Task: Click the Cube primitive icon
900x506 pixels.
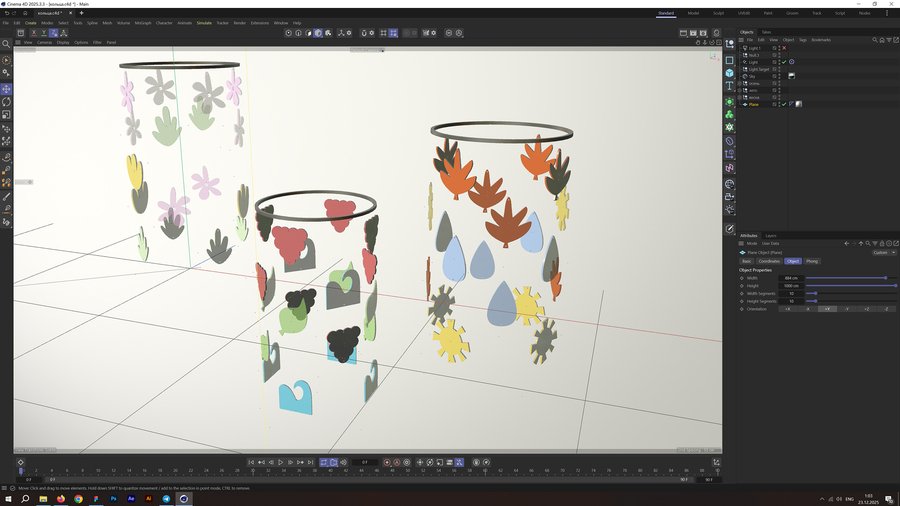Action: [730, 73]
